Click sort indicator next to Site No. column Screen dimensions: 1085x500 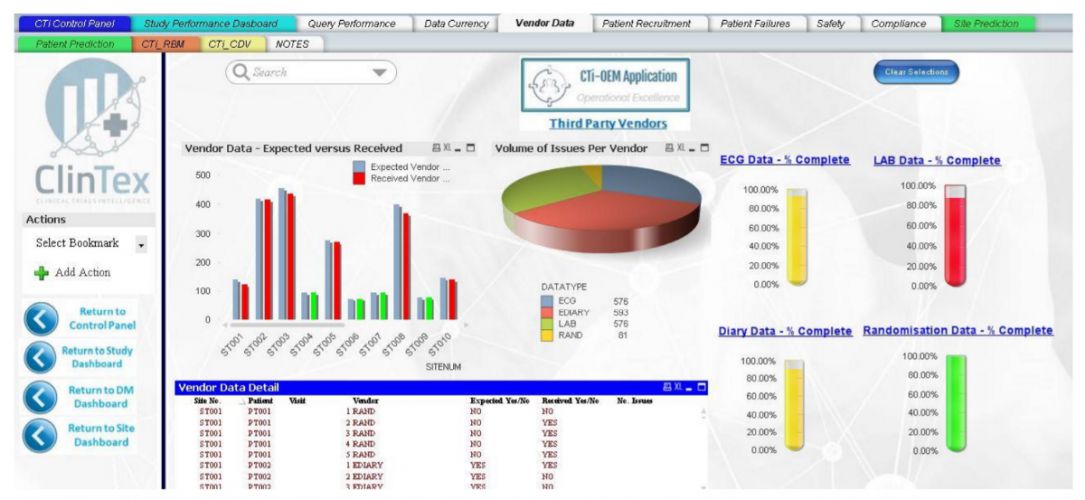click(x=241, y=402)
